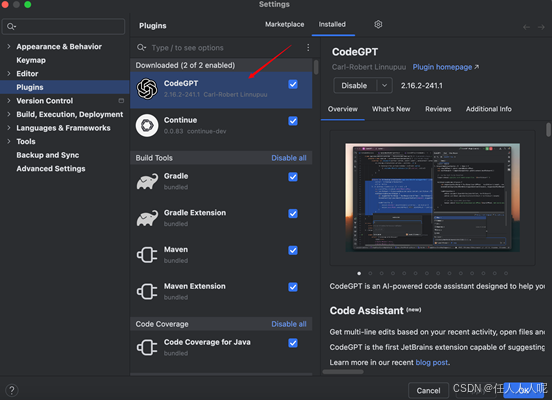
Task: Open the plugin list options kebab menu
Action: pos(308,48)
